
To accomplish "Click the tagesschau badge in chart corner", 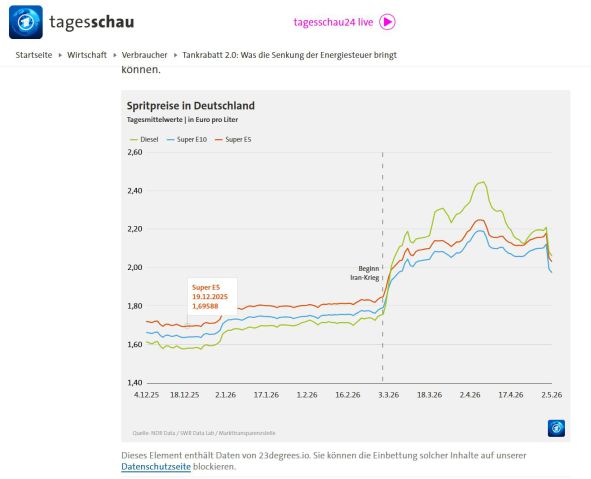I will (x=556, y=428).
